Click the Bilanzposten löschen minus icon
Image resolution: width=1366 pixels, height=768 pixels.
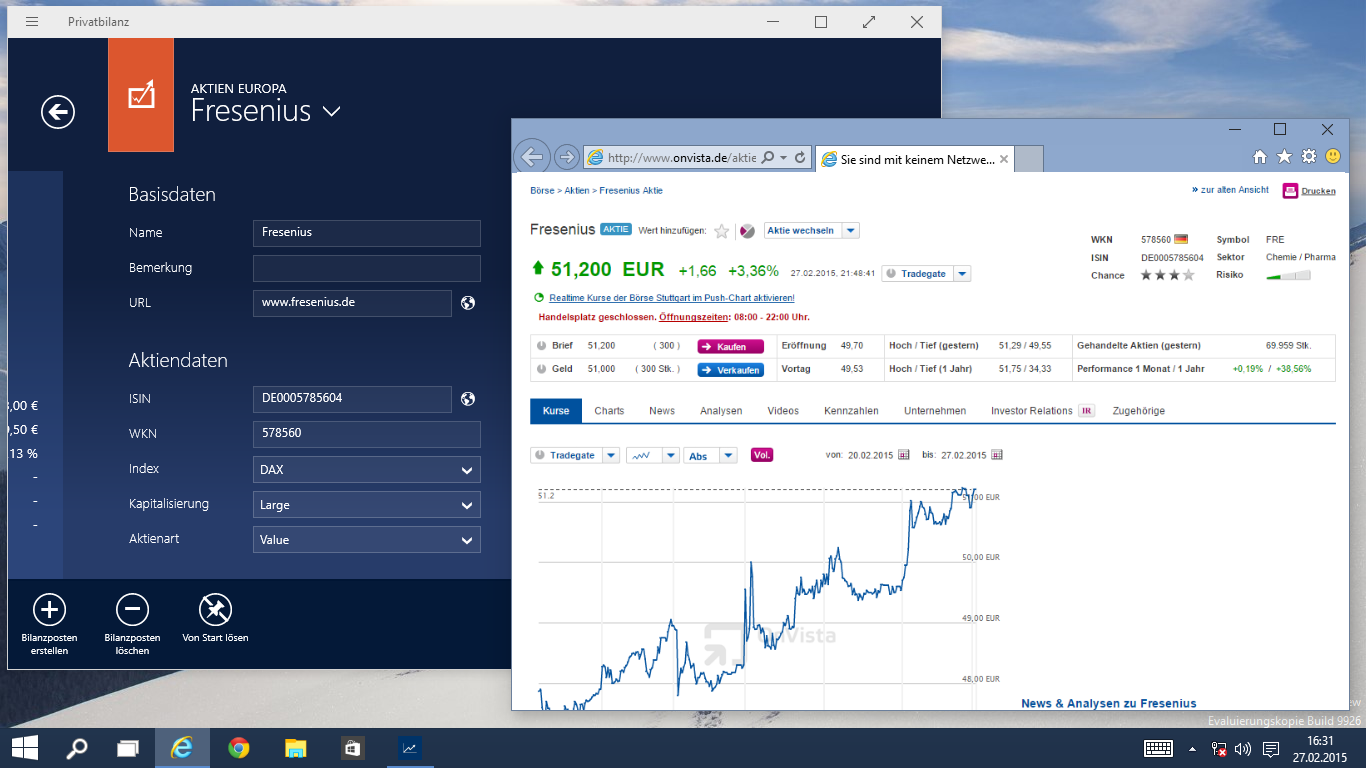[x=132, y=609]
